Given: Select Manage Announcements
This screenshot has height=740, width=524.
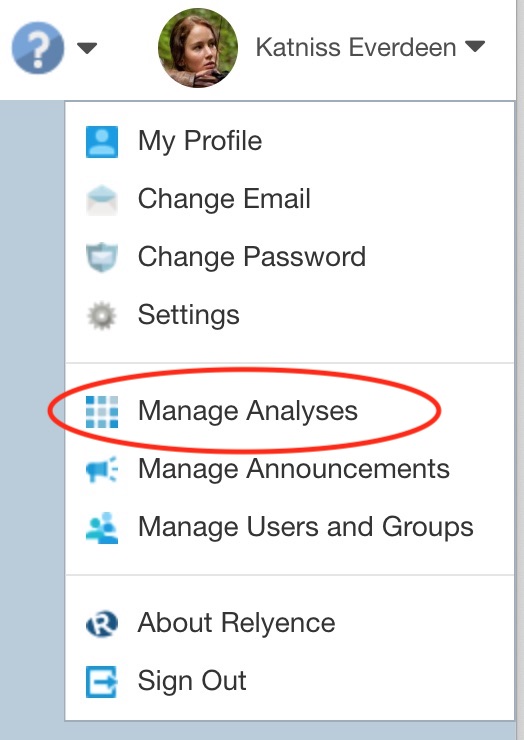Looking at the screenshot, I should (x=289, y=469).
